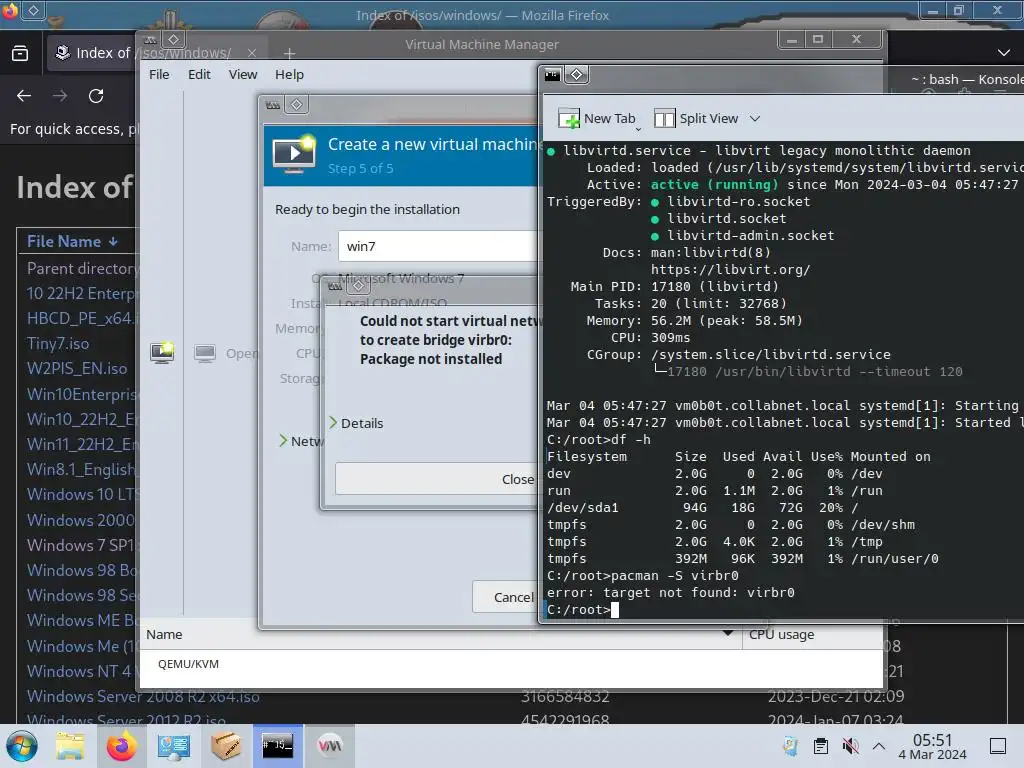Click the pin icon on Firefox titlebar
1024x768 pixels.
coord(33,10)
